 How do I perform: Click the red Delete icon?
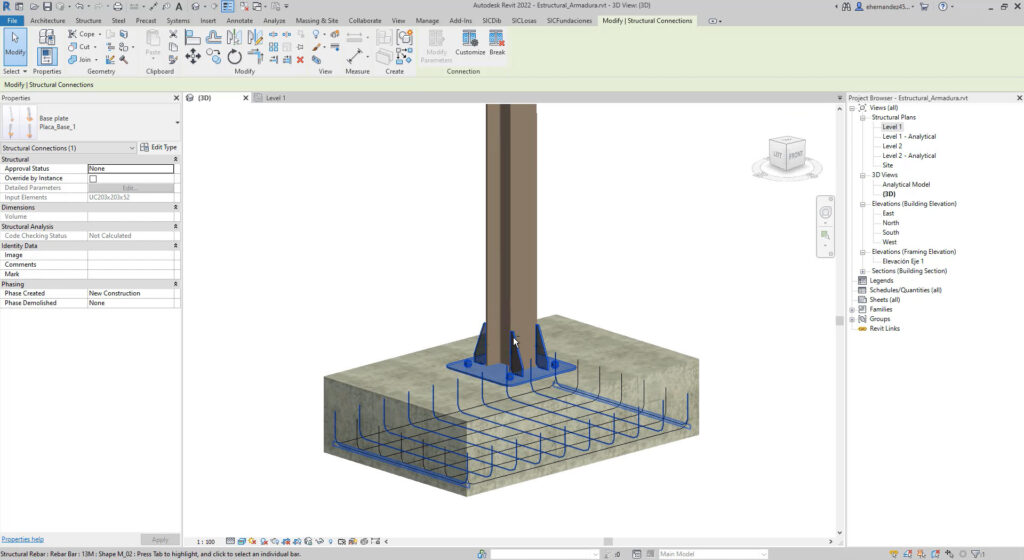pos(300,59)
